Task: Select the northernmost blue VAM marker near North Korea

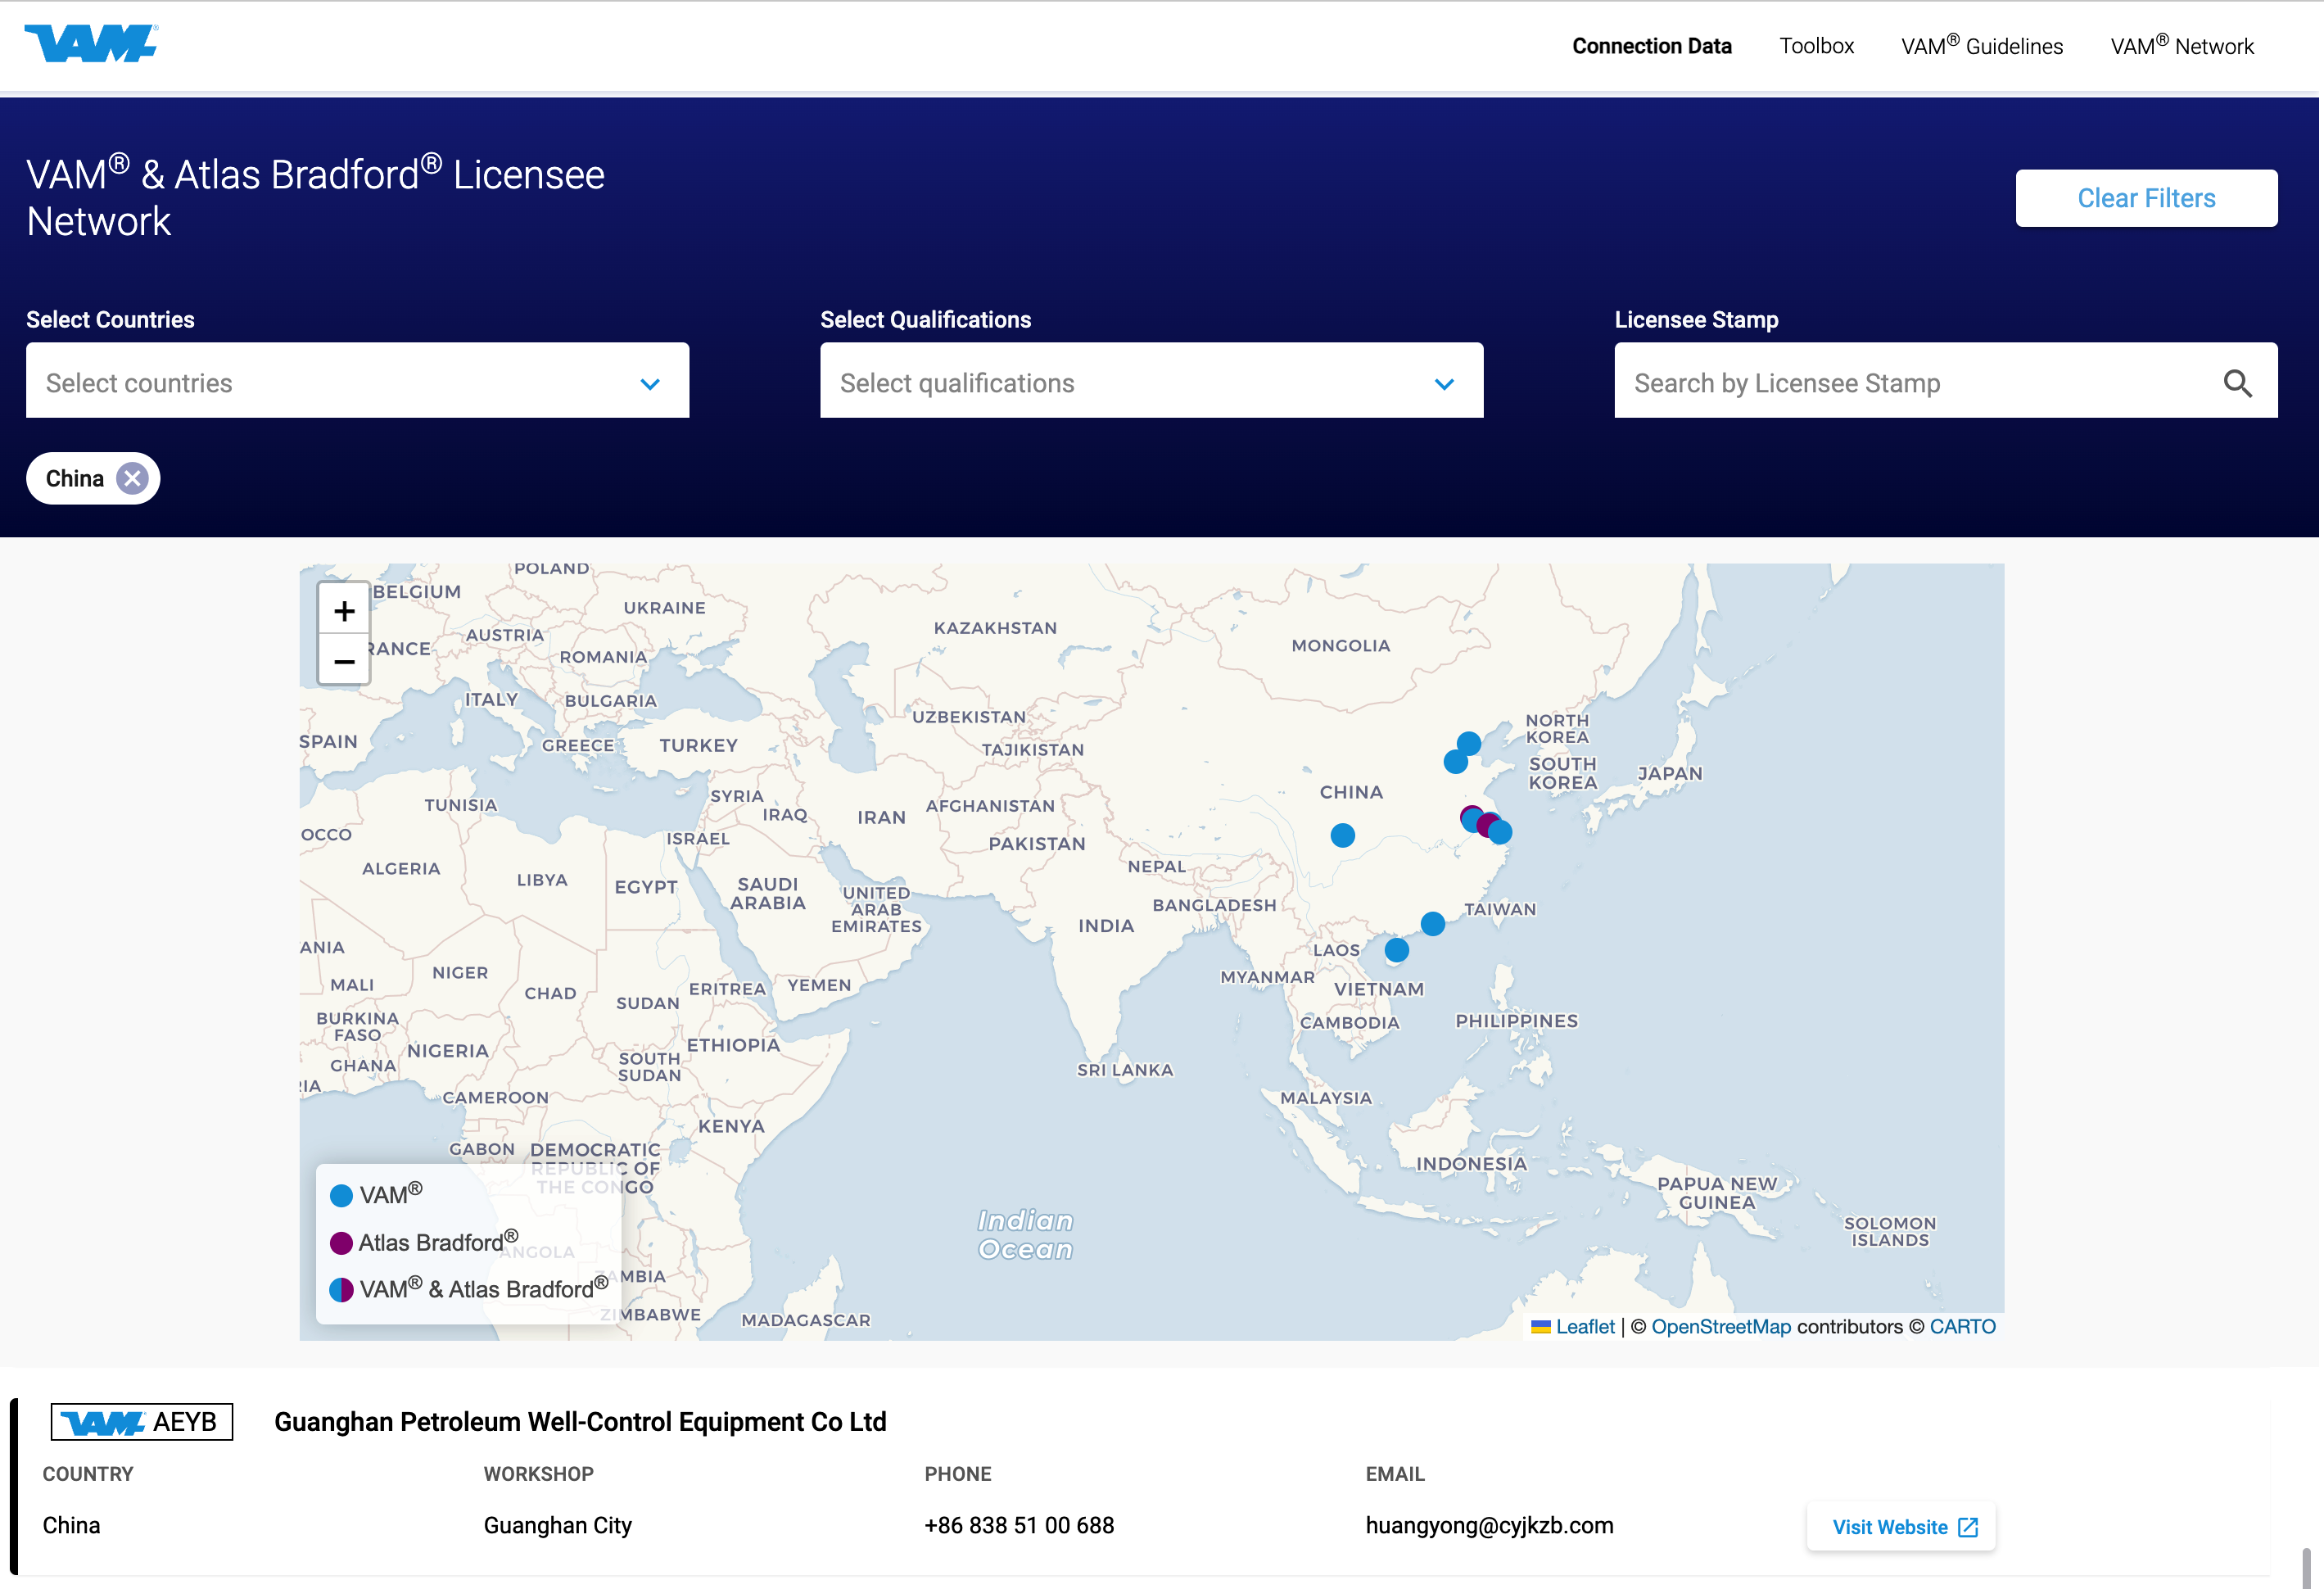Action: click(x=1468, y=743)
